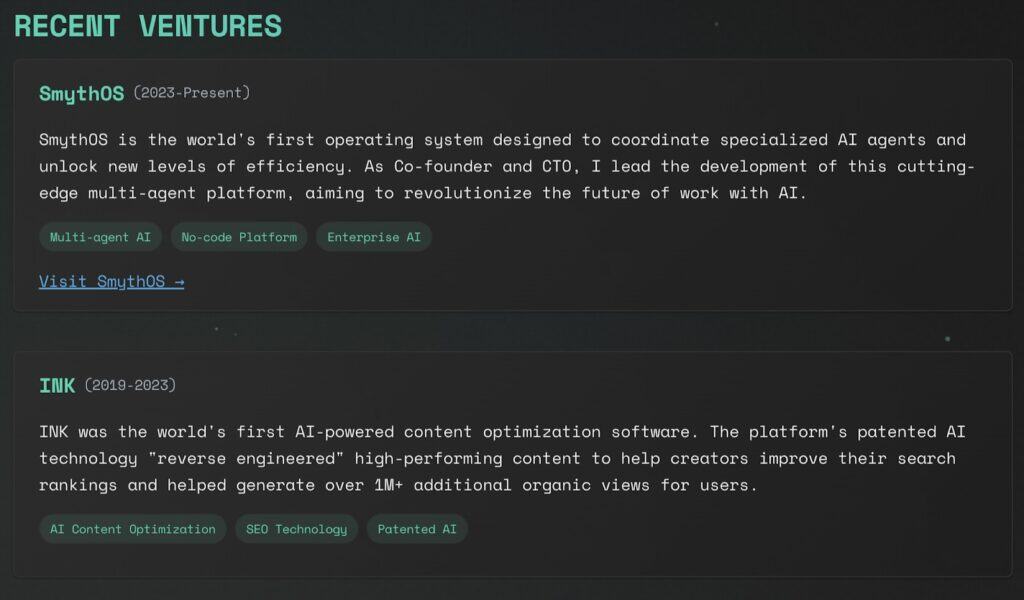The height and width of the screenshot is (600, 1024).
Task: Click the No-code Platform tag
Action: [x=239, y=237]
